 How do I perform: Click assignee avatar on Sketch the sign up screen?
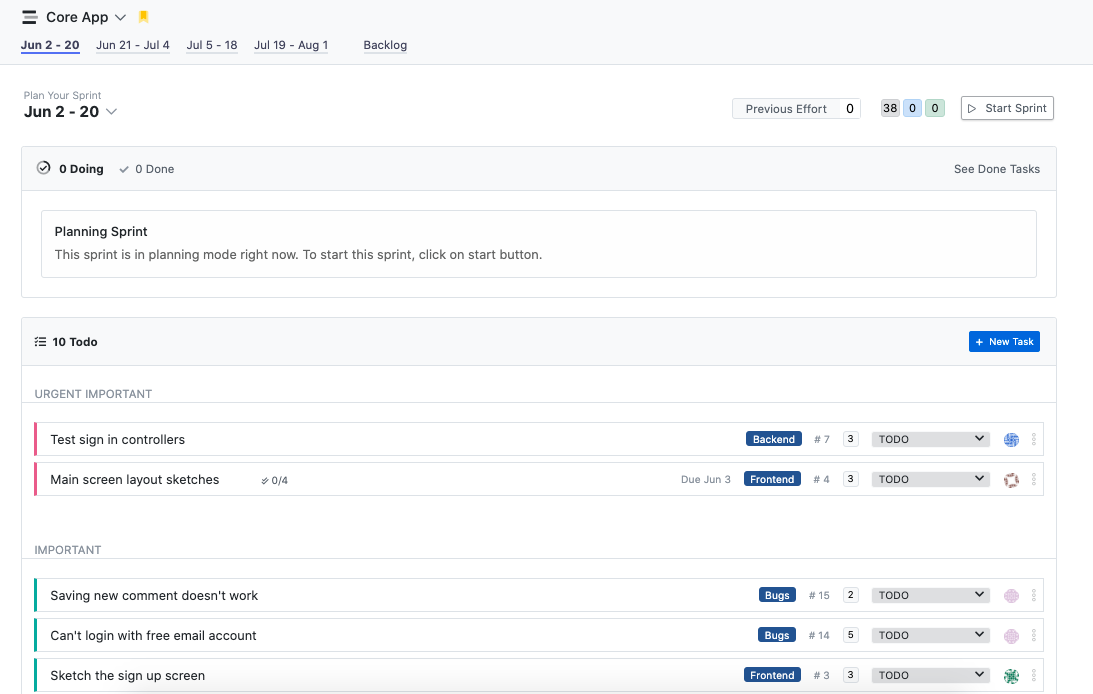pyautogui.click(x=1011, y=676)
